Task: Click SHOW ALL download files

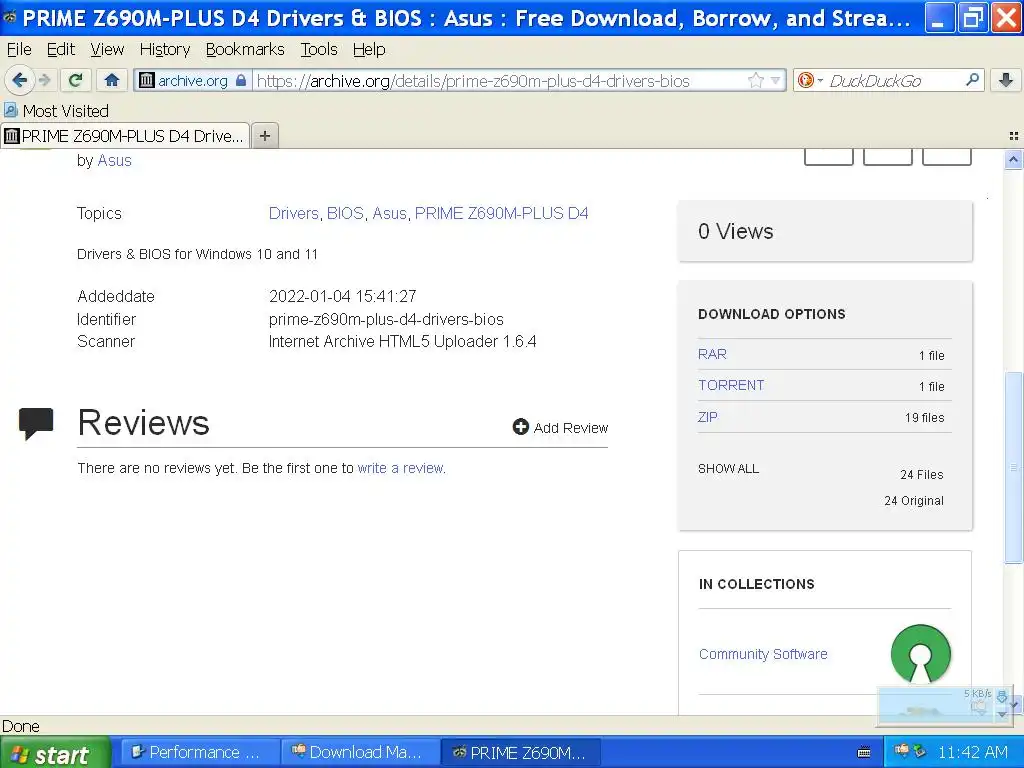Action: coord(728,469)
